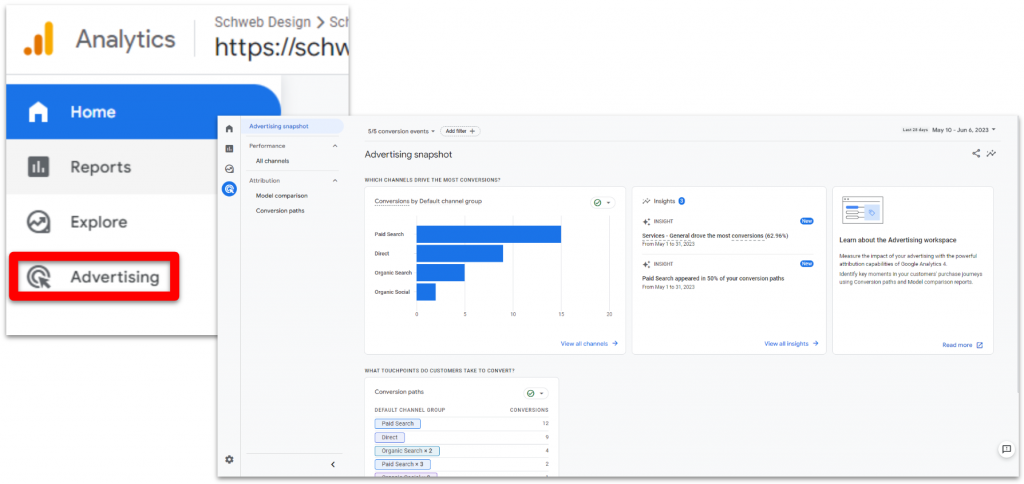Collapse the Attribution section
Image resolution: width=1024 pixels, height=484 pixels.
335,181
